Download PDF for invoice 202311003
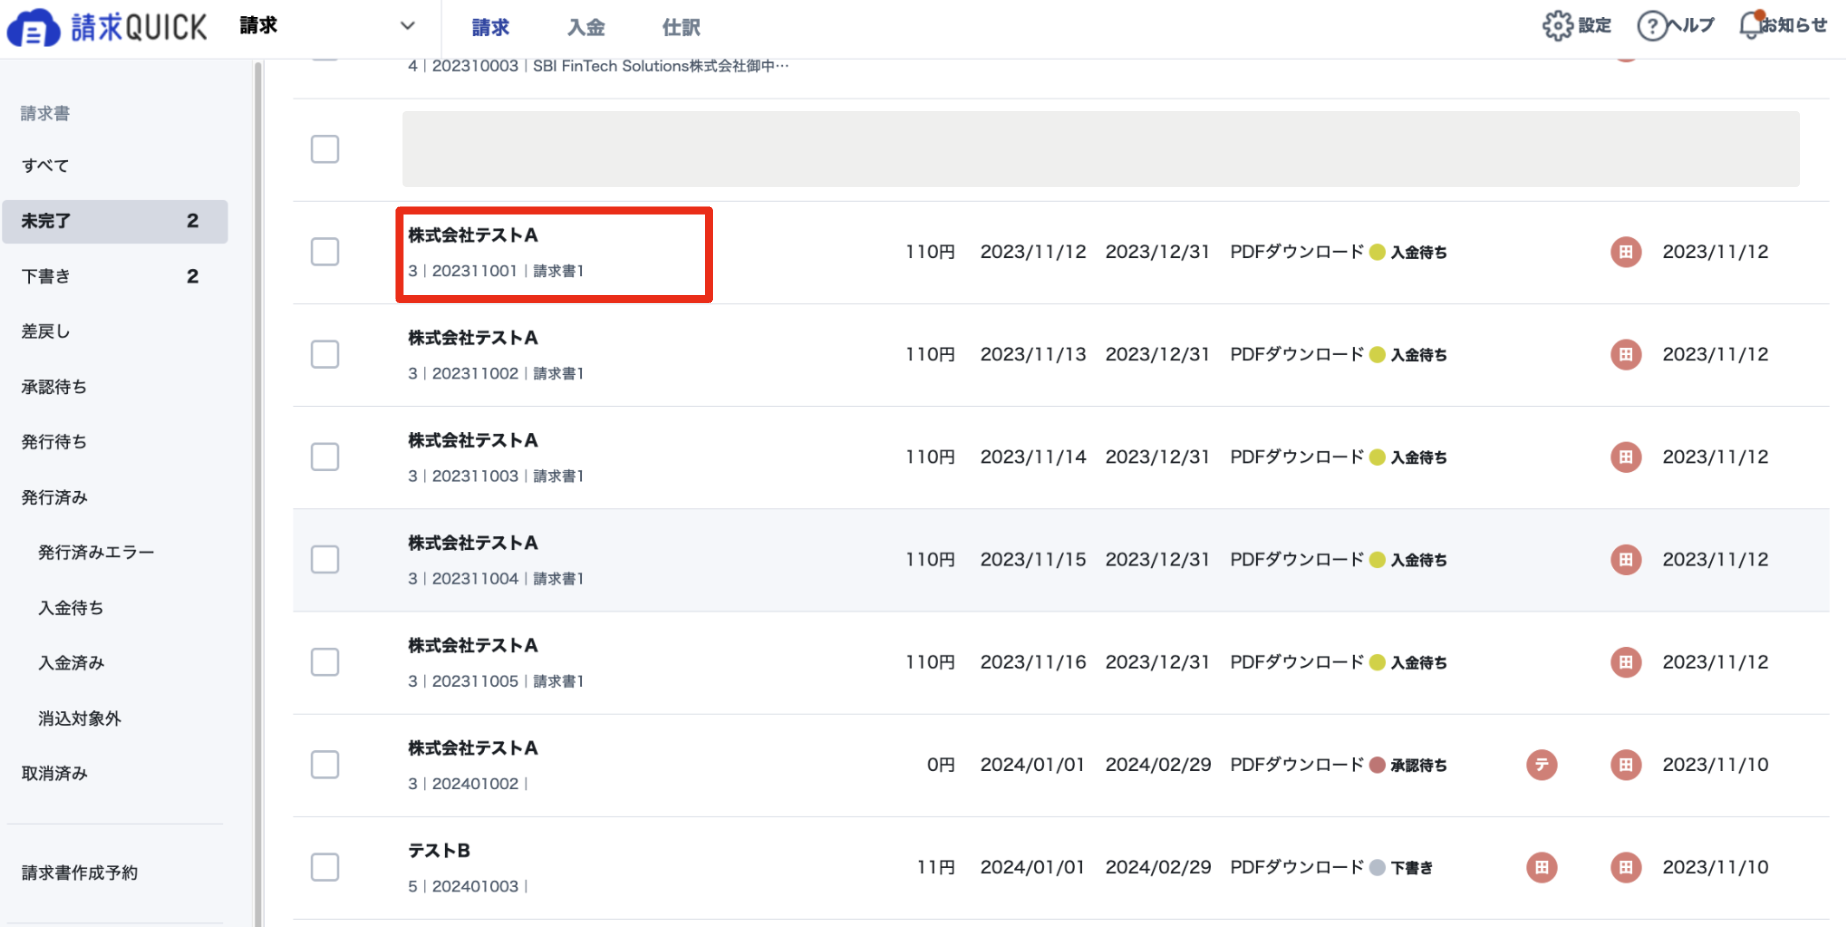The width and height of the screenshot is (1846, 927). pos(1296,457)
